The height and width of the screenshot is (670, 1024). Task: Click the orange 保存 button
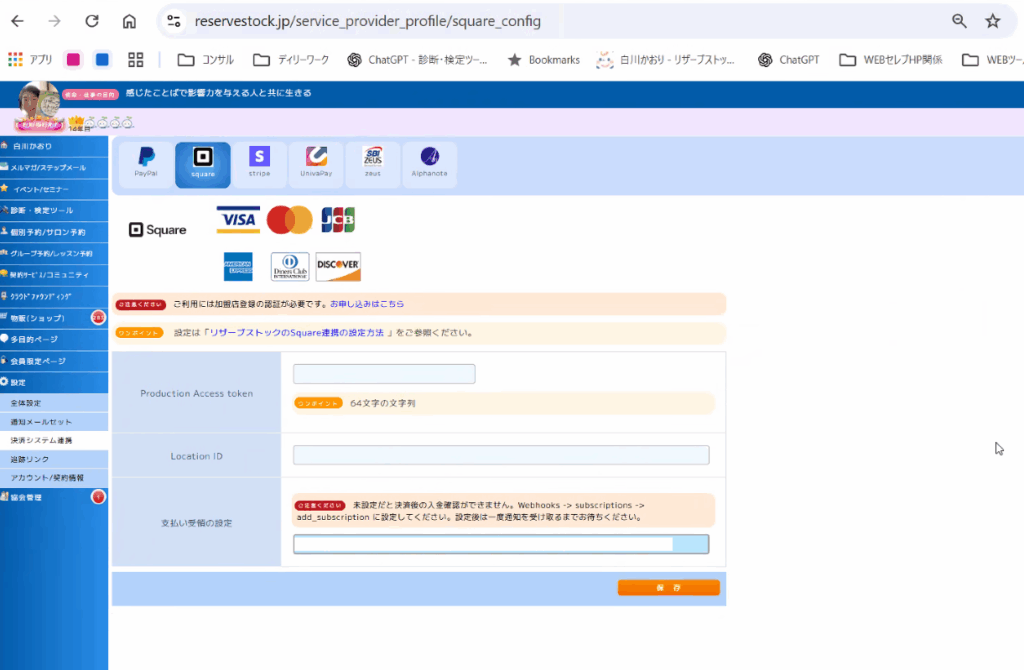click(x=669, y=588)
